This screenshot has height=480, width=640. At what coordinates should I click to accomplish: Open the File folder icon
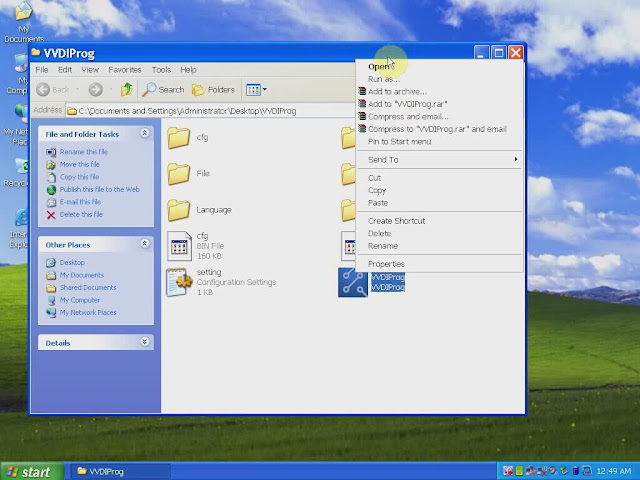(178, 173)
